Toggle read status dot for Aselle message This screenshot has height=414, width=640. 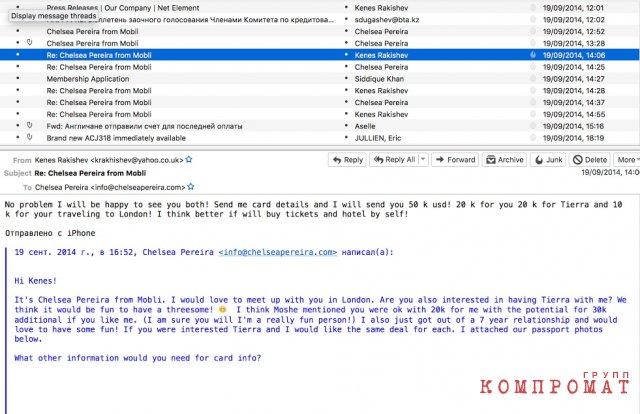pos(346,126)
